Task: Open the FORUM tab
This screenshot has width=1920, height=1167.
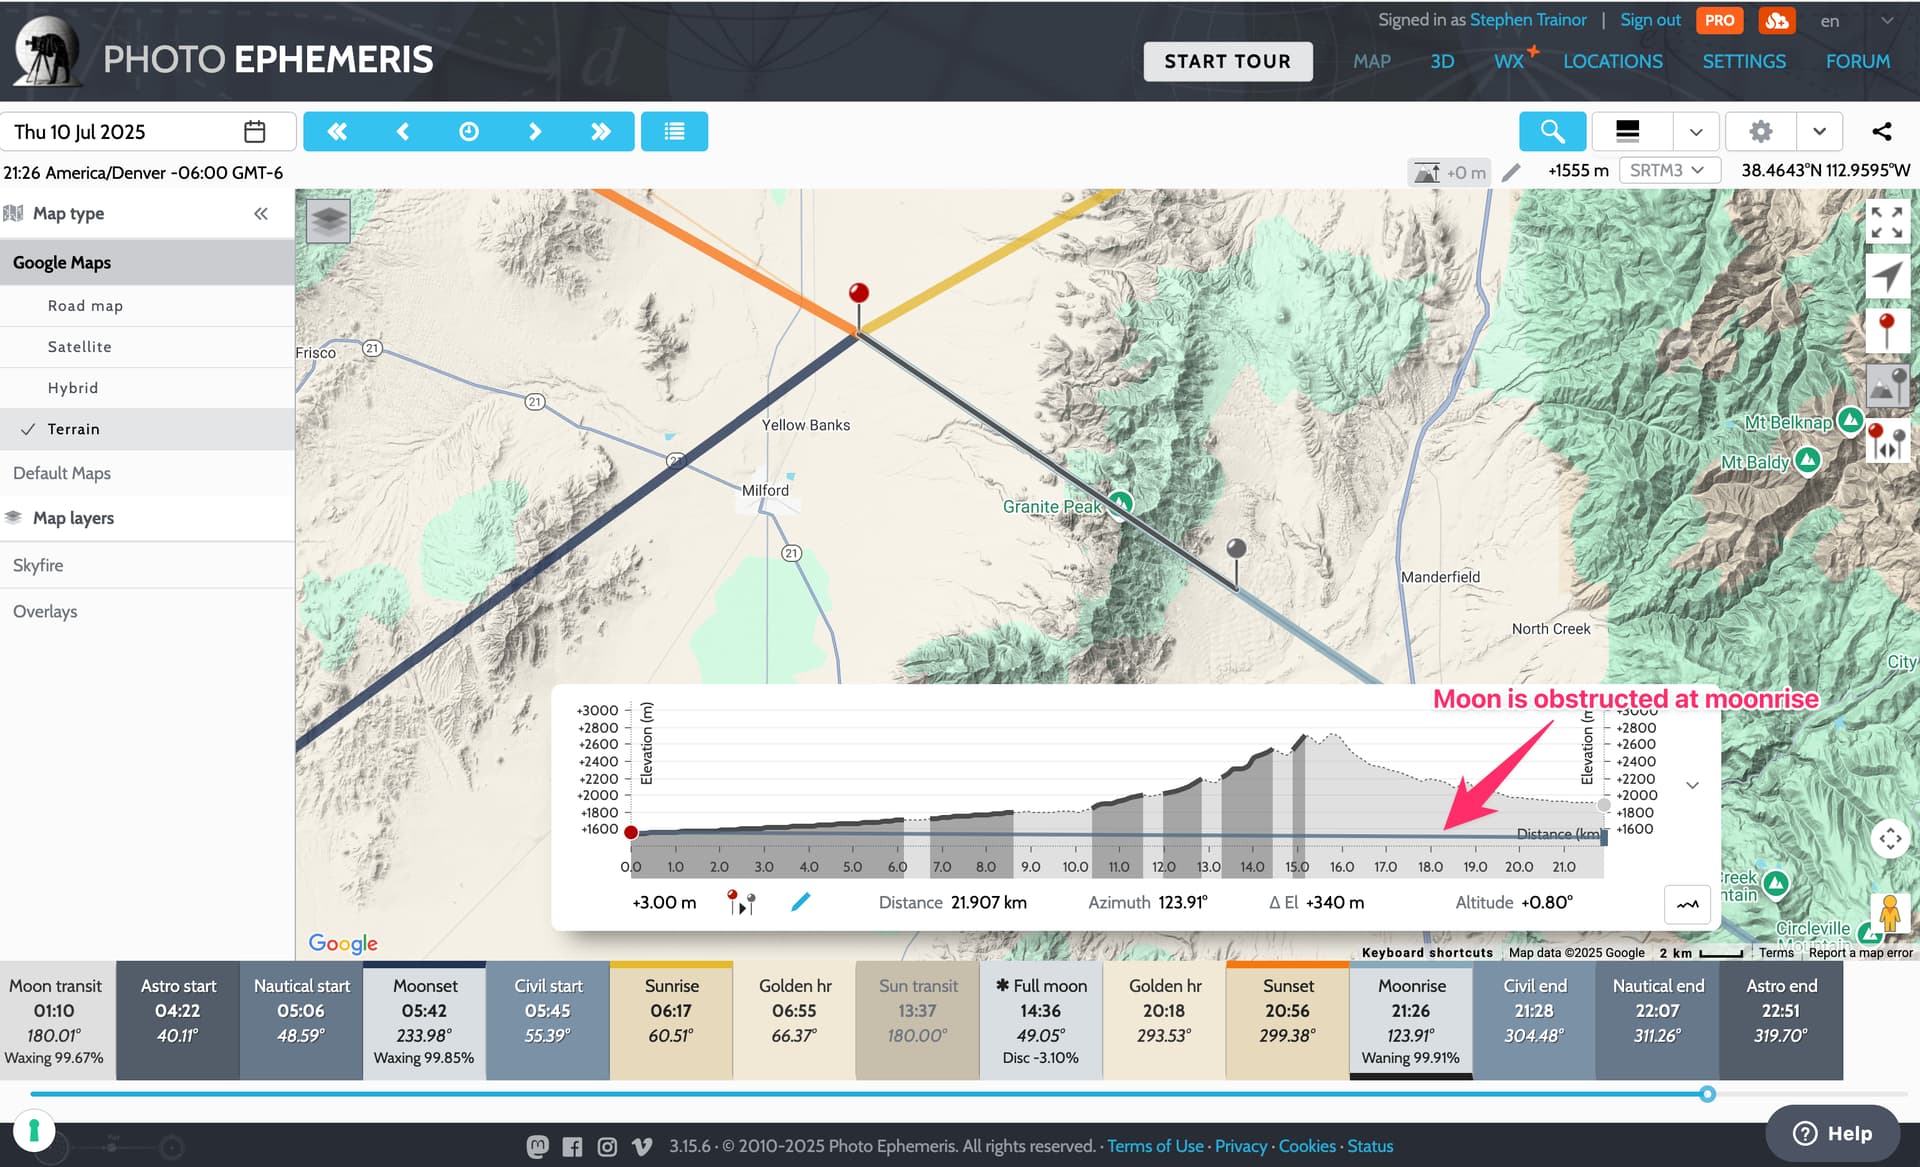Action: (x=1858, y=61)
